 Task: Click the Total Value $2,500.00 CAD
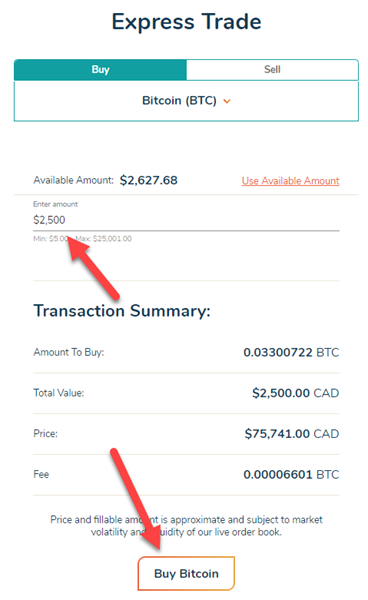(x=295, y=393)
